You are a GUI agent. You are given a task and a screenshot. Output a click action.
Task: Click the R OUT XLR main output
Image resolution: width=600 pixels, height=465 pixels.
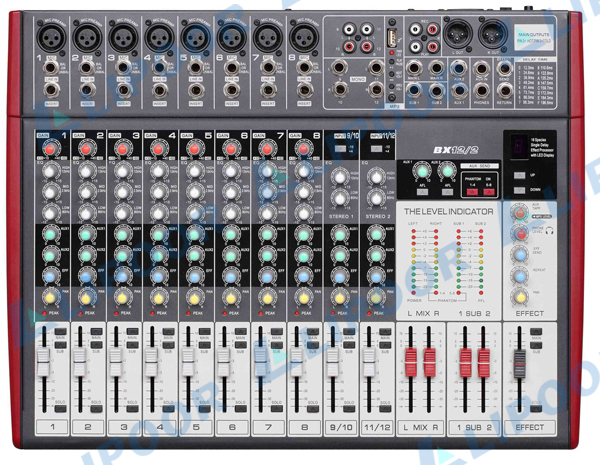(x=493, y=34)
